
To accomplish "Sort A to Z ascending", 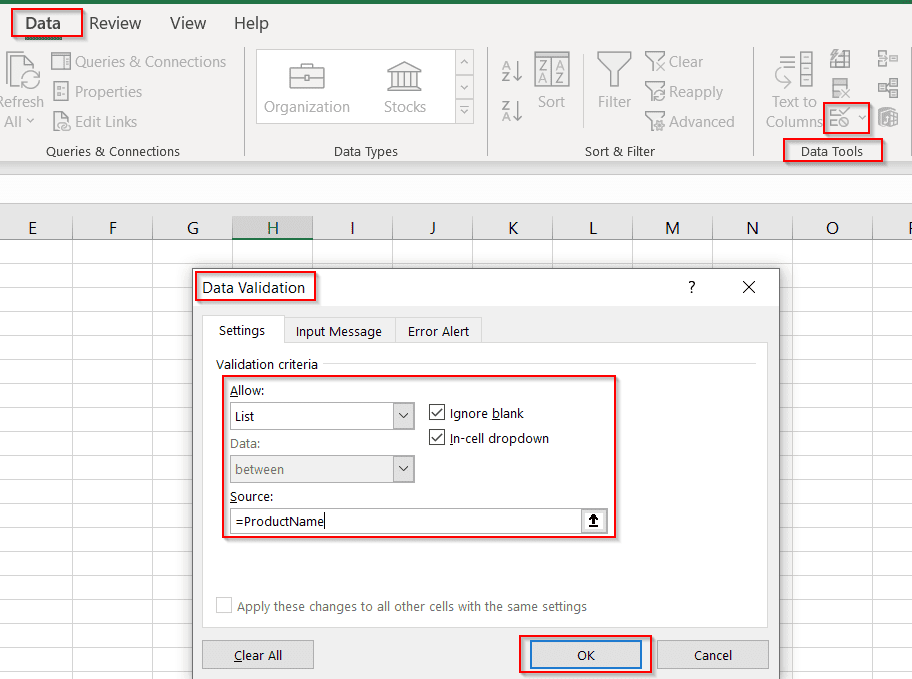I will (512, 71).
